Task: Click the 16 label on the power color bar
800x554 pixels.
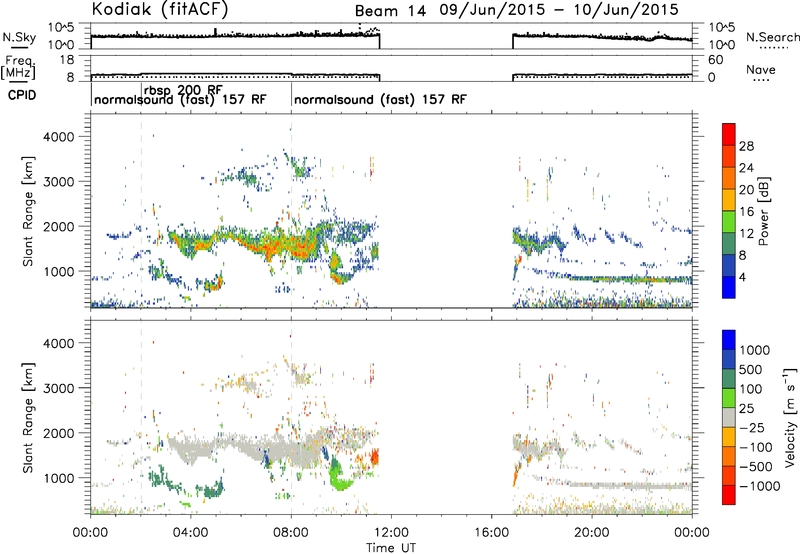Action: click(x=746, y=212)
